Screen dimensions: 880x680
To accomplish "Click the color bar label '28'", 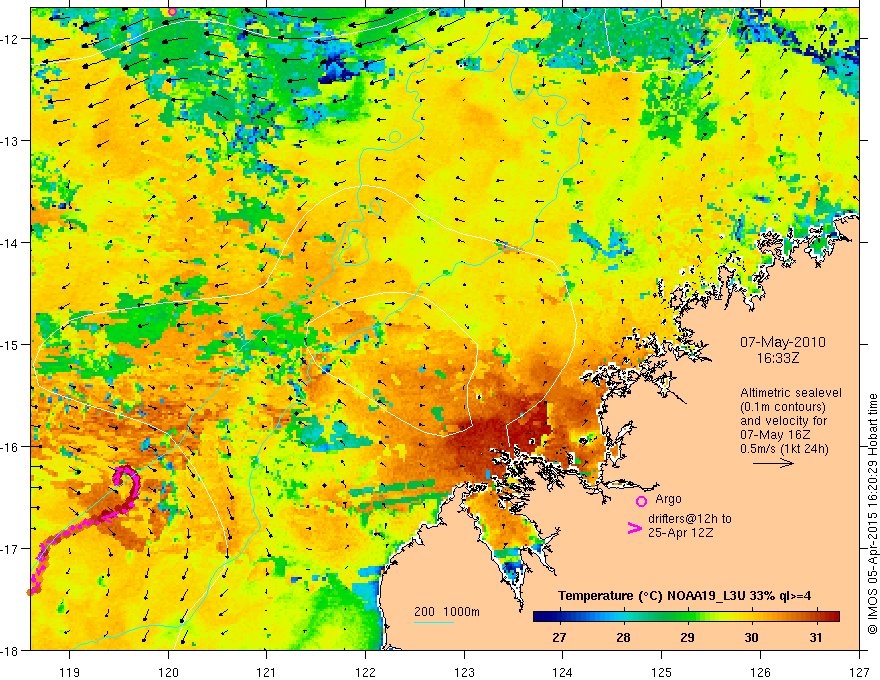I will 623,637.
